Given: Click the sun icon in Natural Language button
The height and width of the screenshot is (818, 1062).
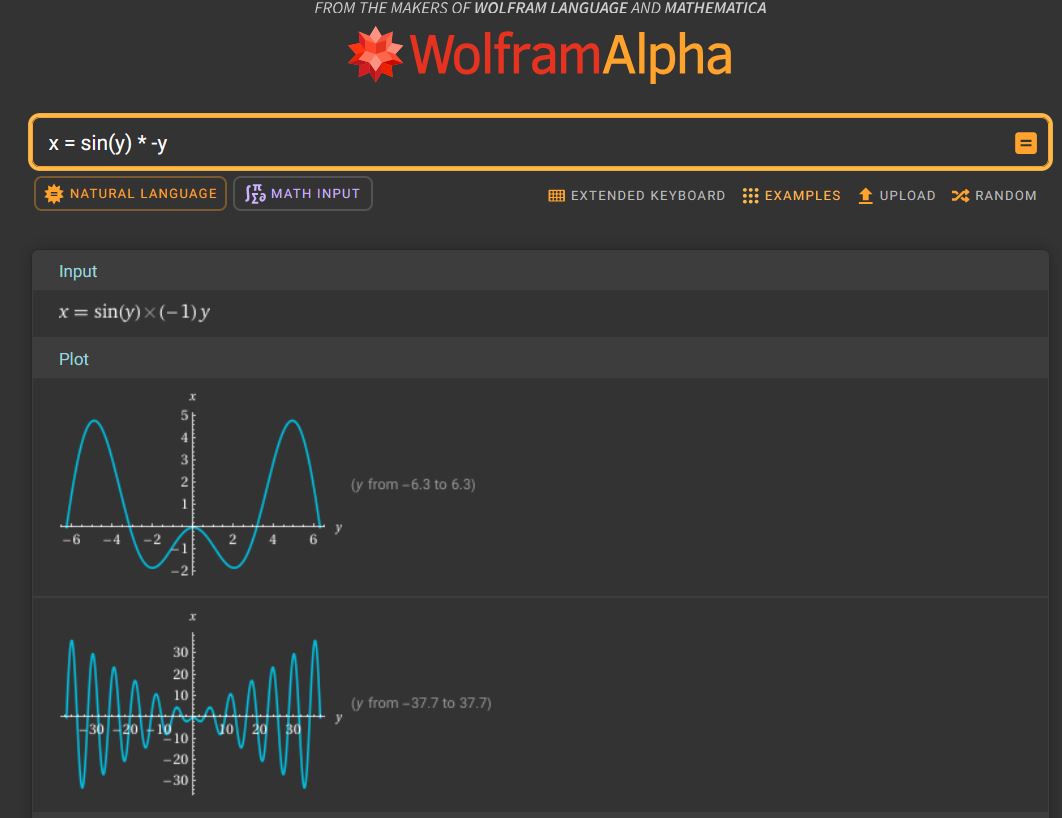Looking at the screenshot, I should pos(54,194).
